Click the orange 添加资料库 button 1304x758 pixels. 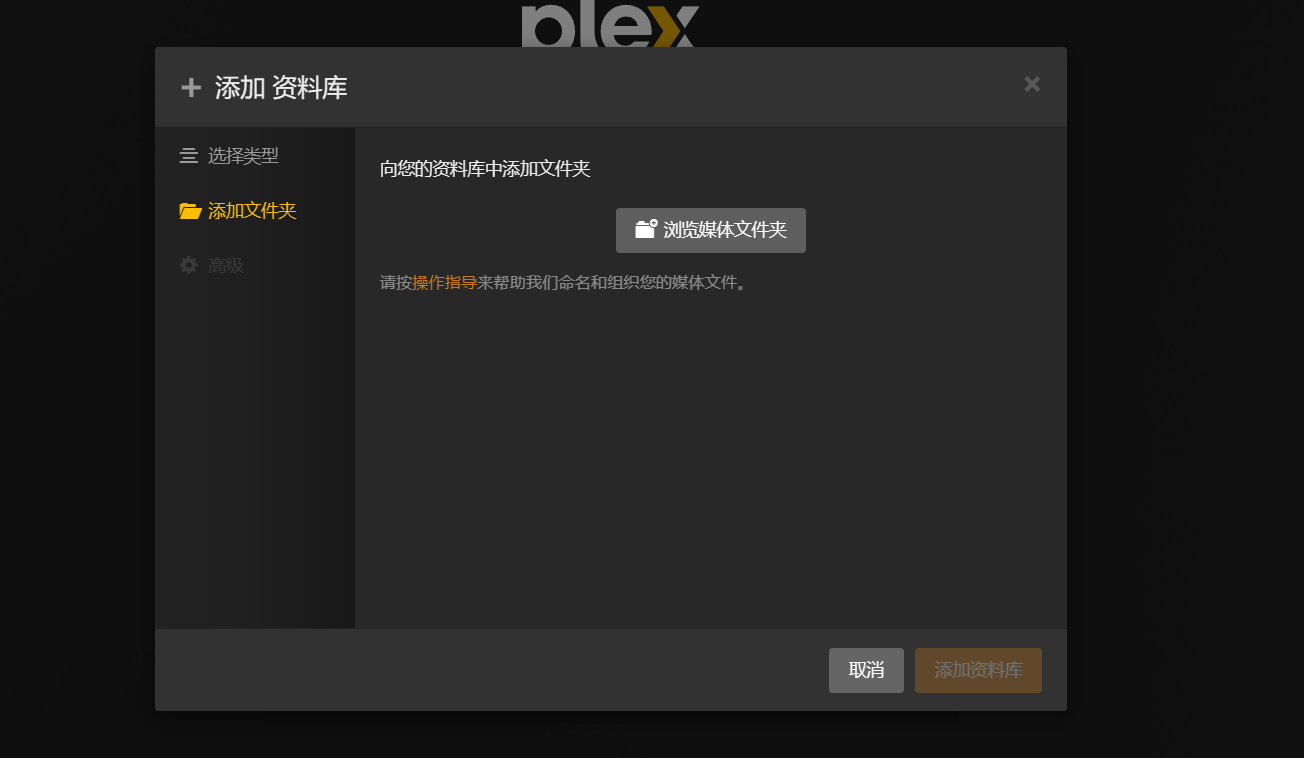978,670
